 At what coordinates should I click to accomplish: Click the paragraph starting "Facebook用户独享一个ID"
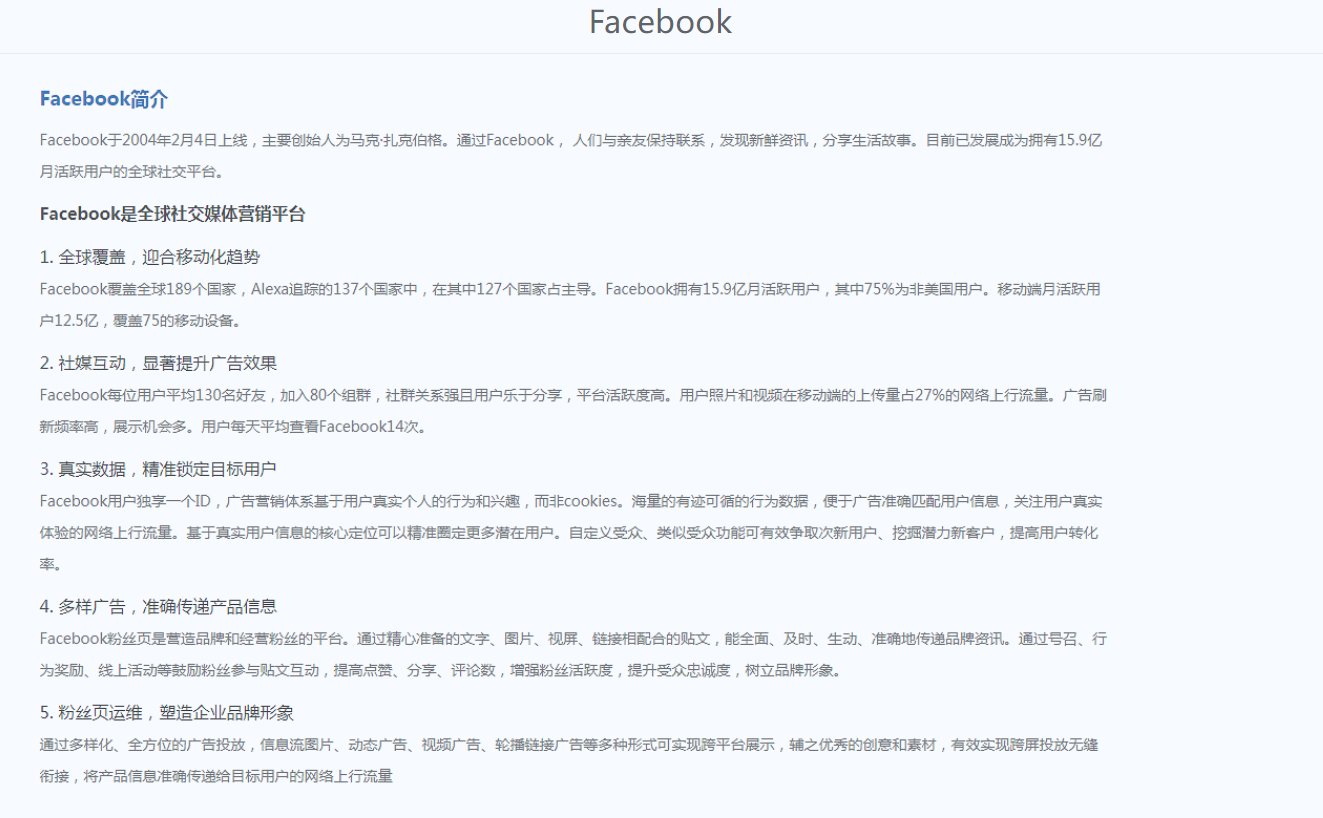coord(572,533)
